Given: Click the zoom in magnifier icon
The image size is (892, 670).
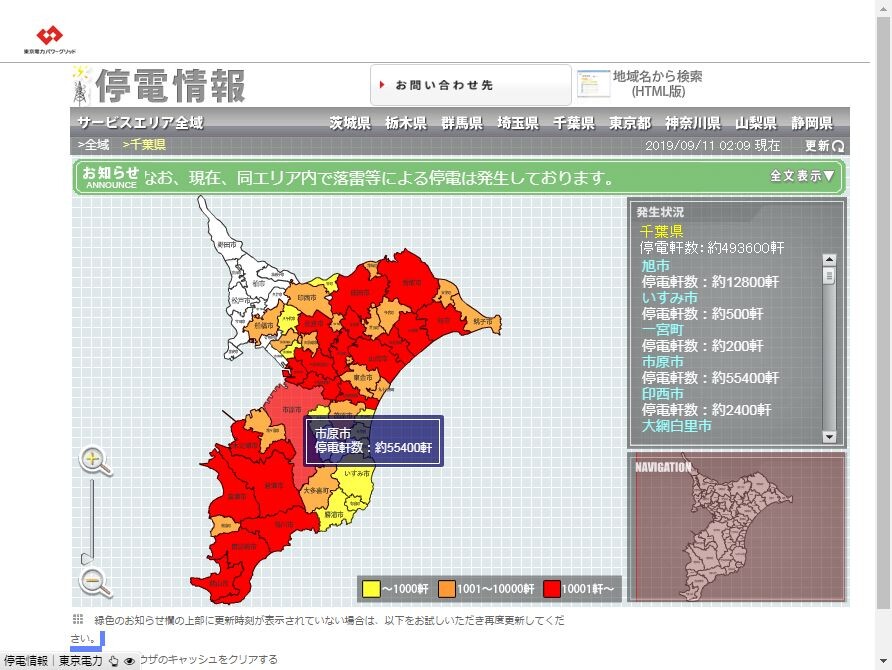Looking at the screenshot, I should point(94,460).
